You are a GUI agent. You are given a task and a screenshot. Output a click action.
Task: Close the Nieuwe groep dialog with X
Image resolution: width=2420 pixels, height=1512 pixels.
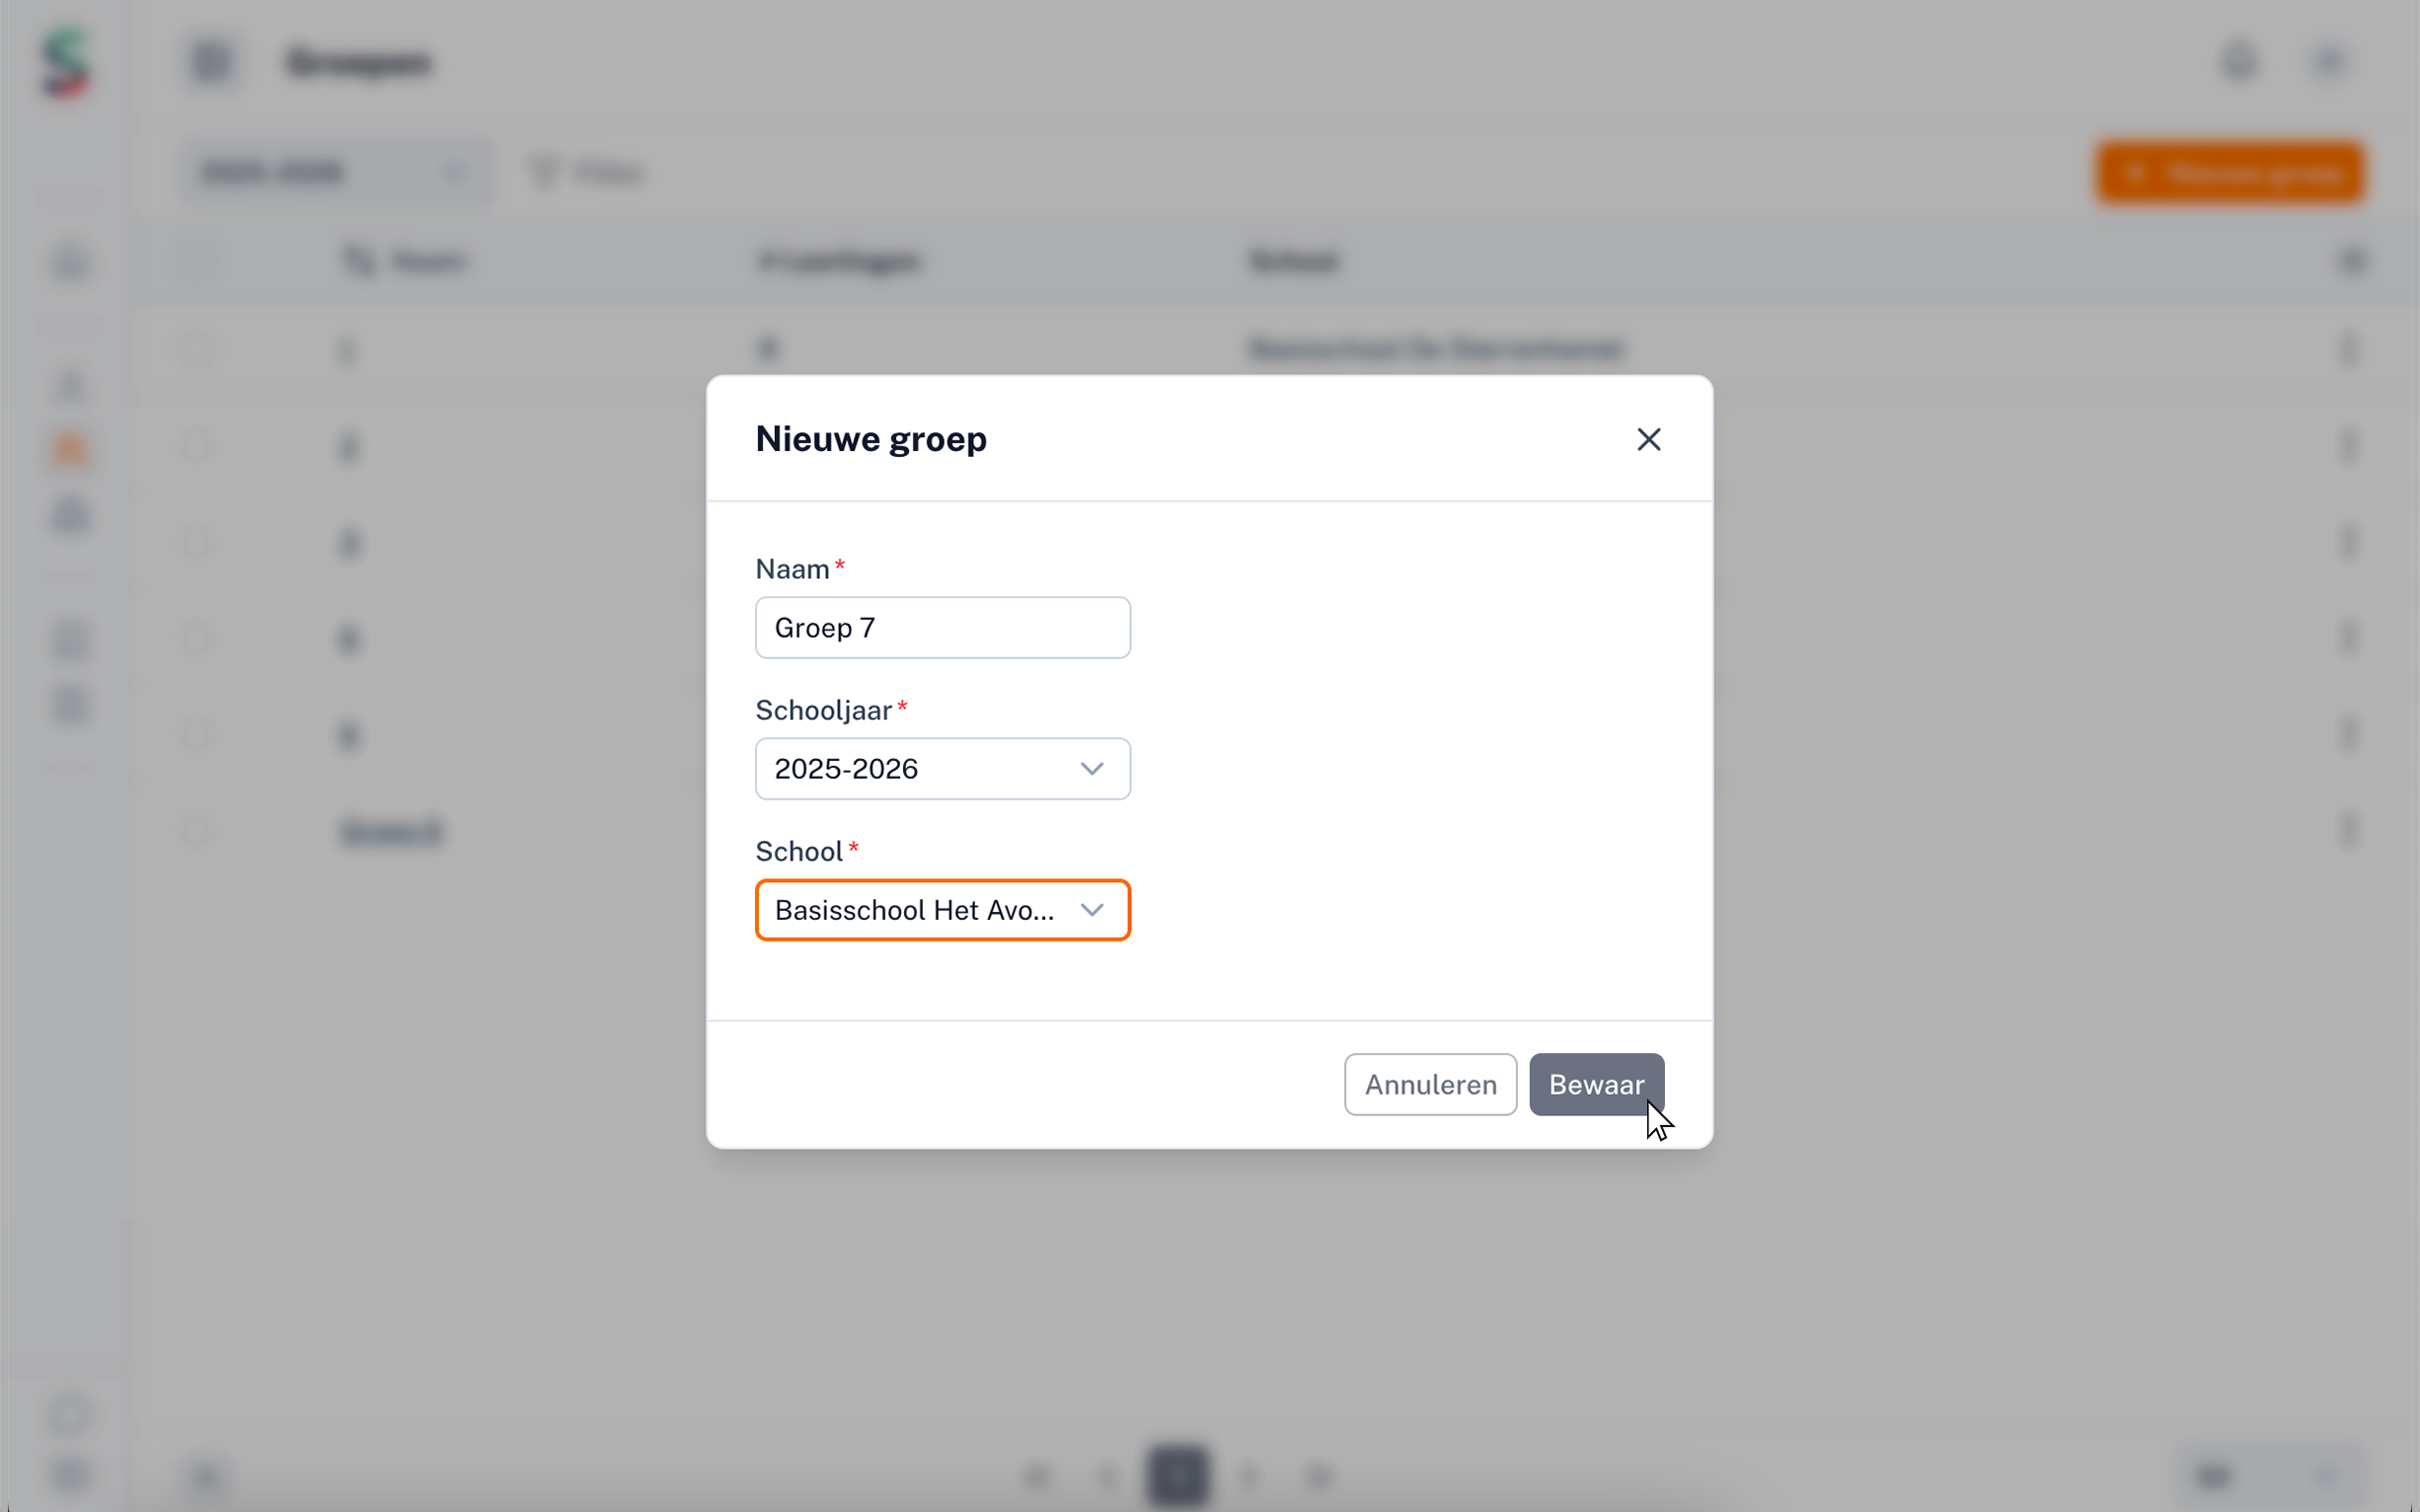click(1648, 439)
